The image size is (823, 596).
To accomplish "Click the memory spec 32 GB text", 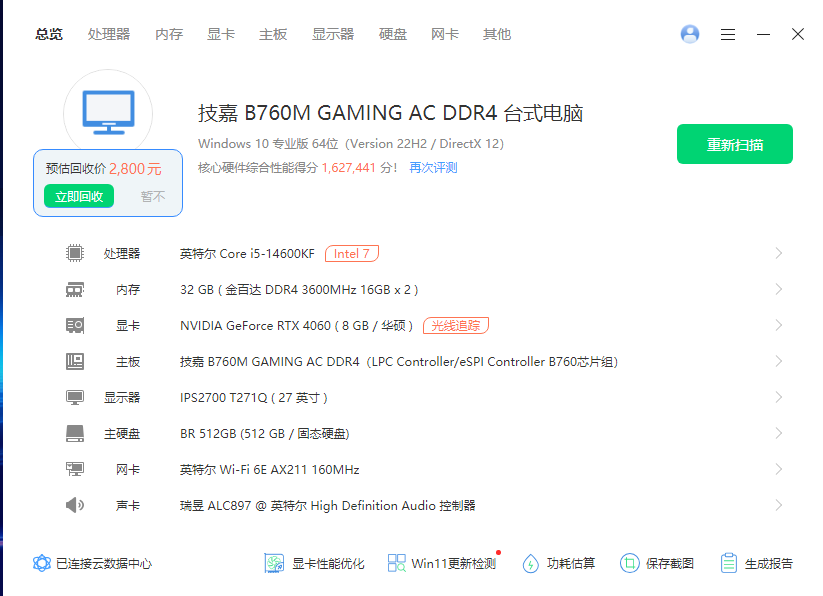I will (x=299, y=290).
